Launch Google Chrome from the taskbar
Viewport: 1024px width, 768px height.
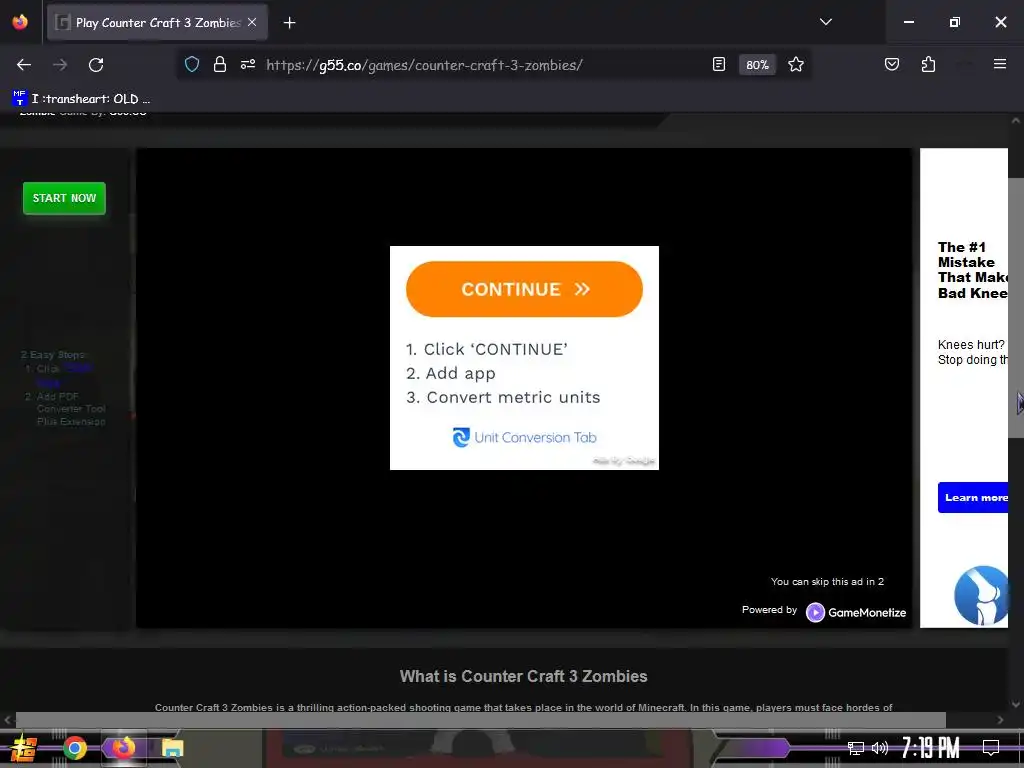(x=75, y=748)
